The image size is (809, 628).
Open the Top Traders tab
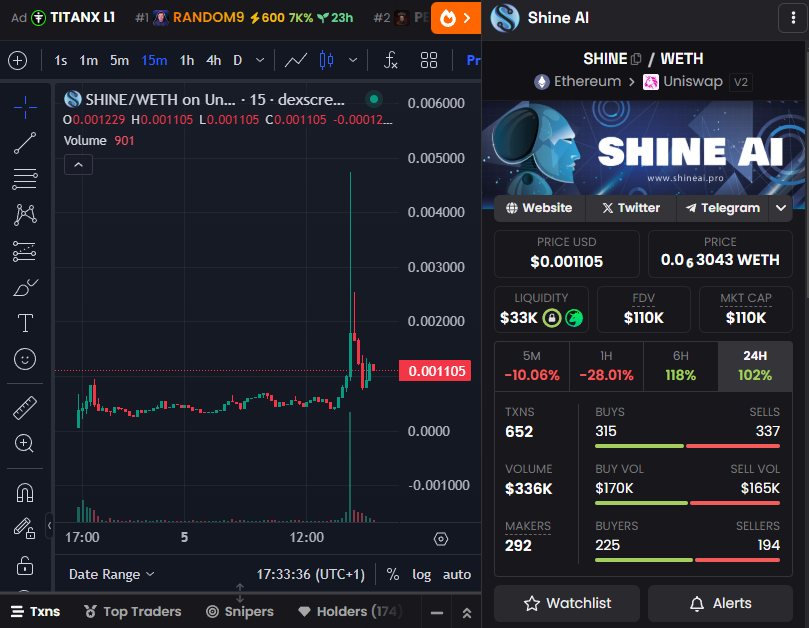[133, 611]
